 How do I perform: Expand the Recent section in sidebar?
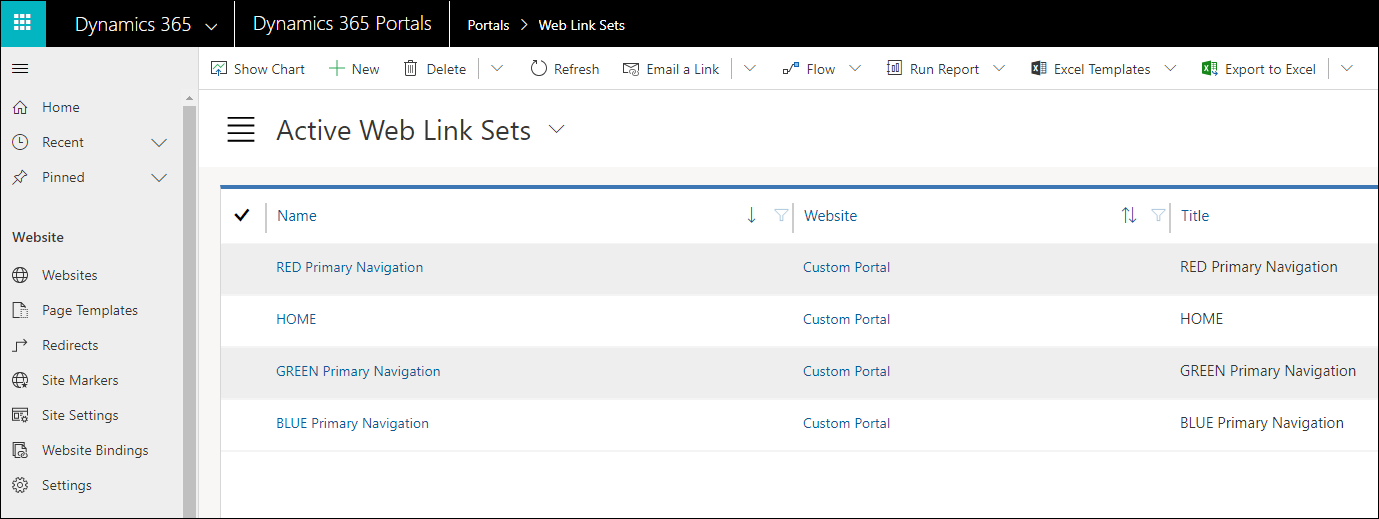158,143
